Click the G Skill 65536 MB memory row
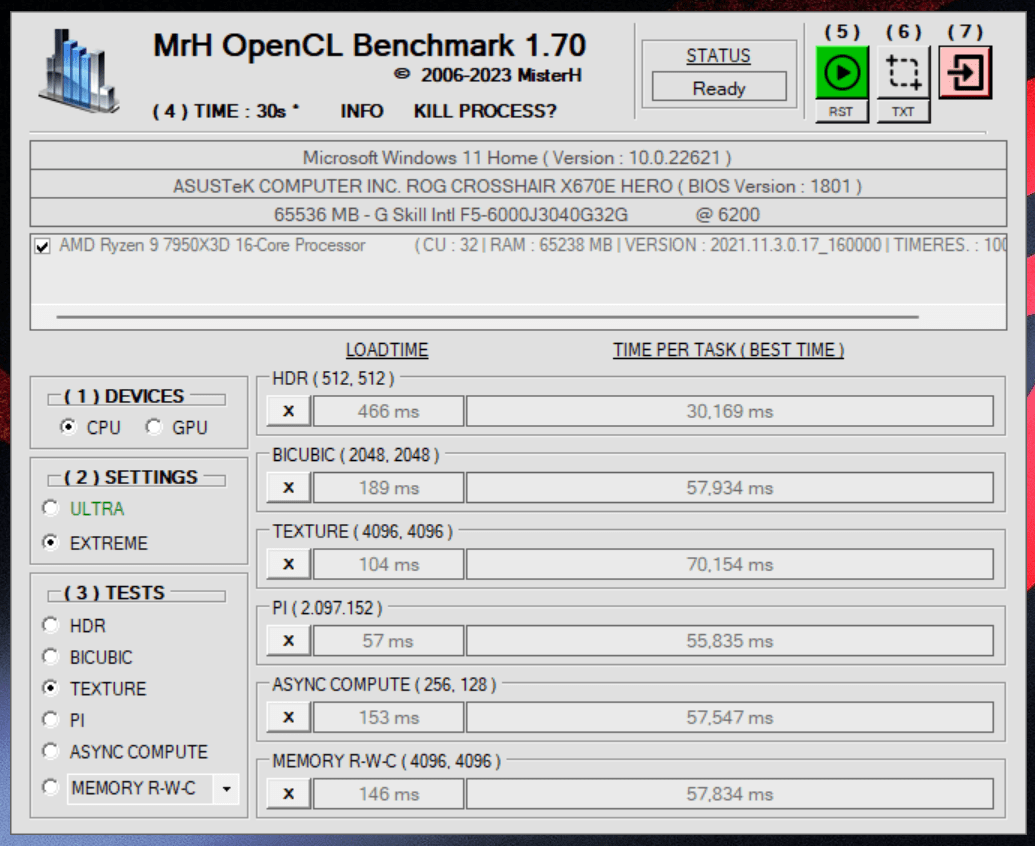Screen dimensions: 1035x846 pos(518,214)
